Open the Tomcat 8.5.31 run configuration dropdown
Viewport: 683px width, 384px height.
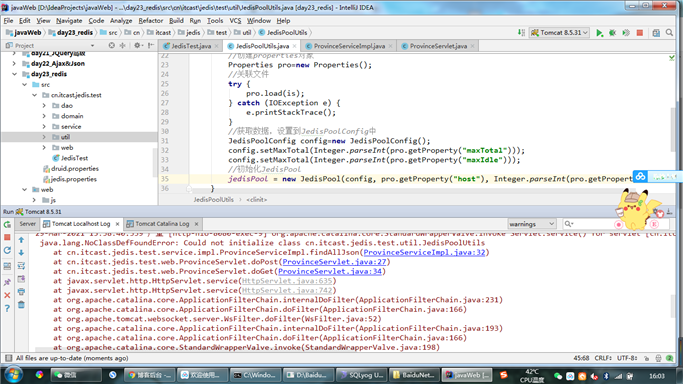(x=559, y=33)
